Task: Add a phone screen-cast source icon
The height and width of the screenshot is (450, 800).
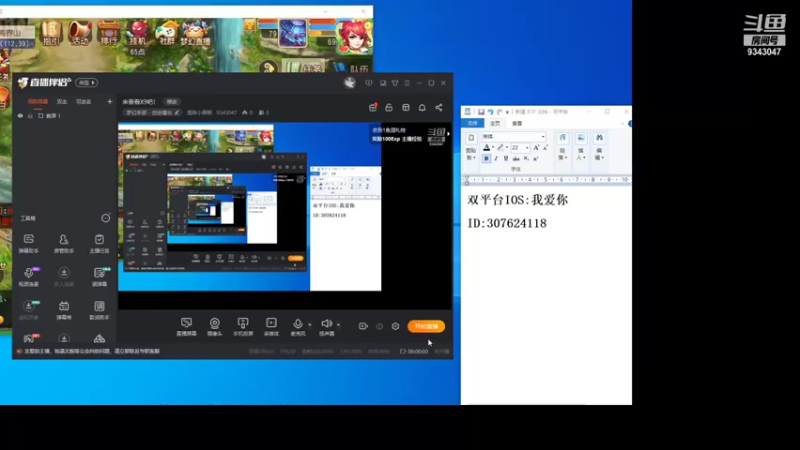Action: (243, 327)
